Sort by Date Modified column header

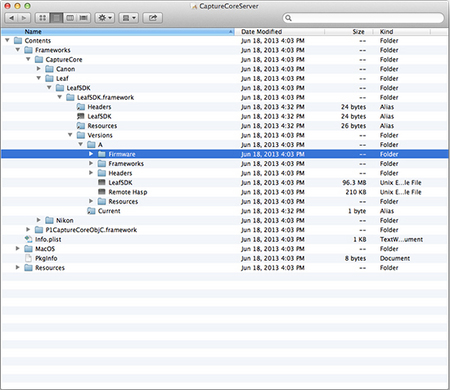click(280, 32)
